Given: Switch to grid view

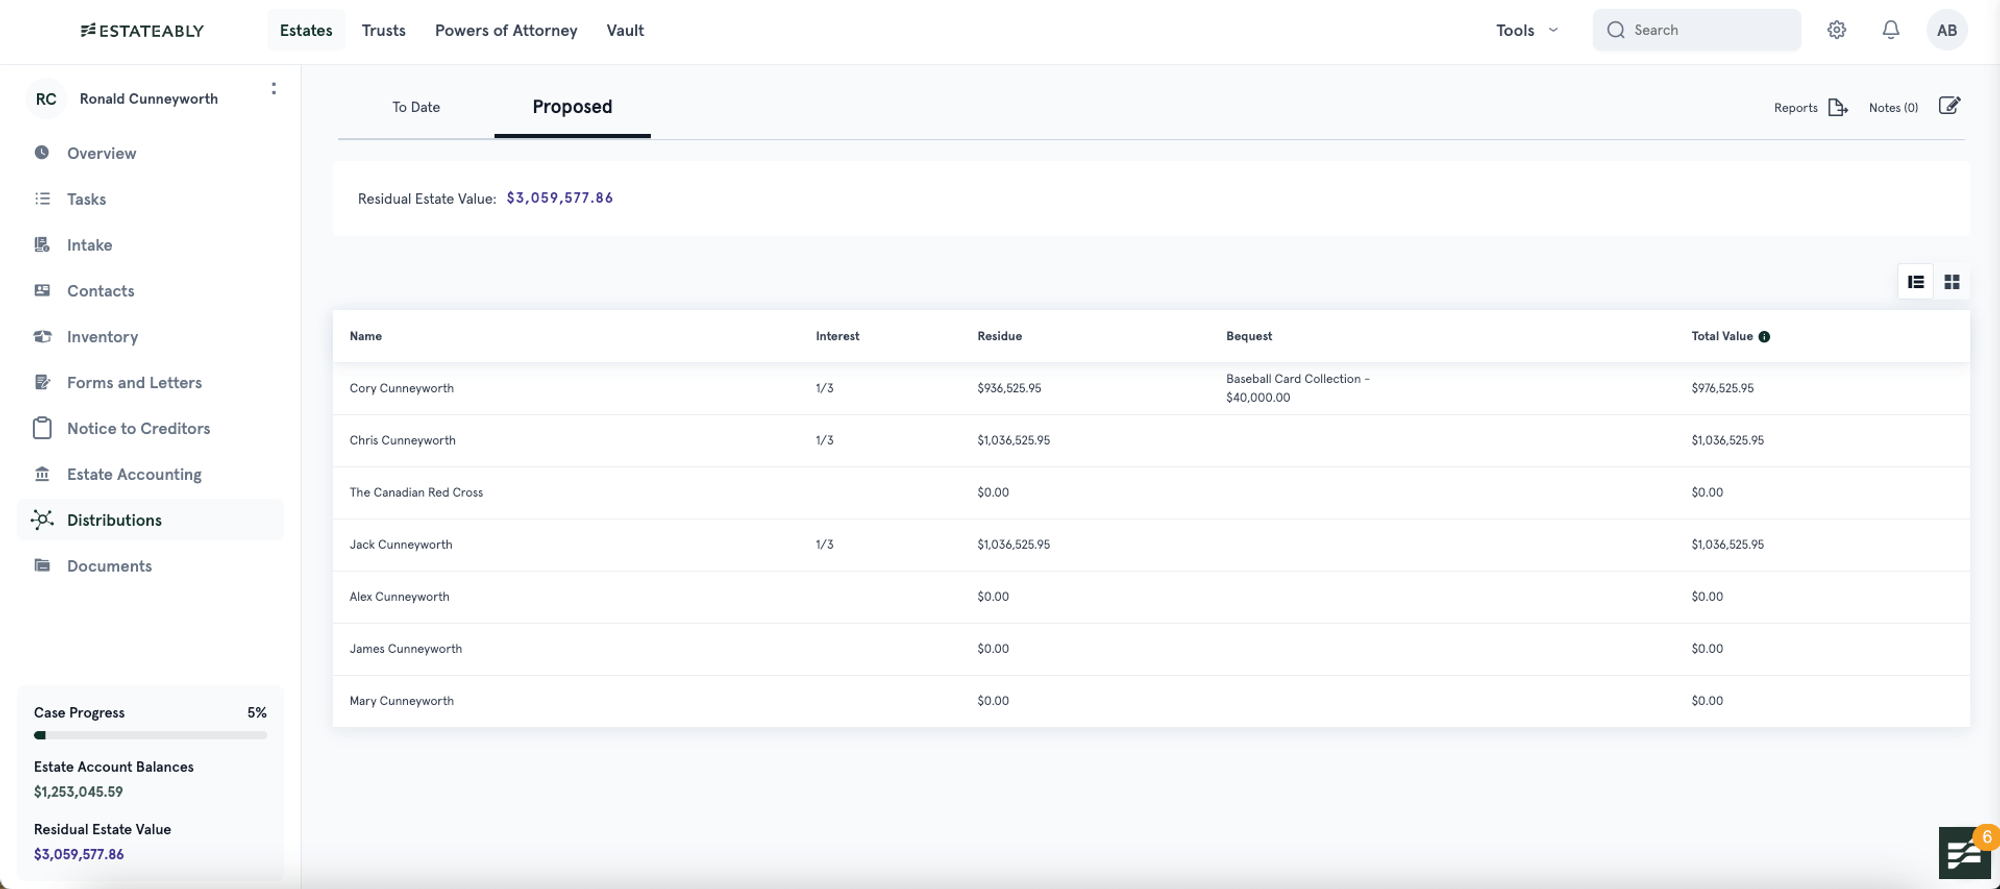Looking at the screenshot, I should (1951, 282).
